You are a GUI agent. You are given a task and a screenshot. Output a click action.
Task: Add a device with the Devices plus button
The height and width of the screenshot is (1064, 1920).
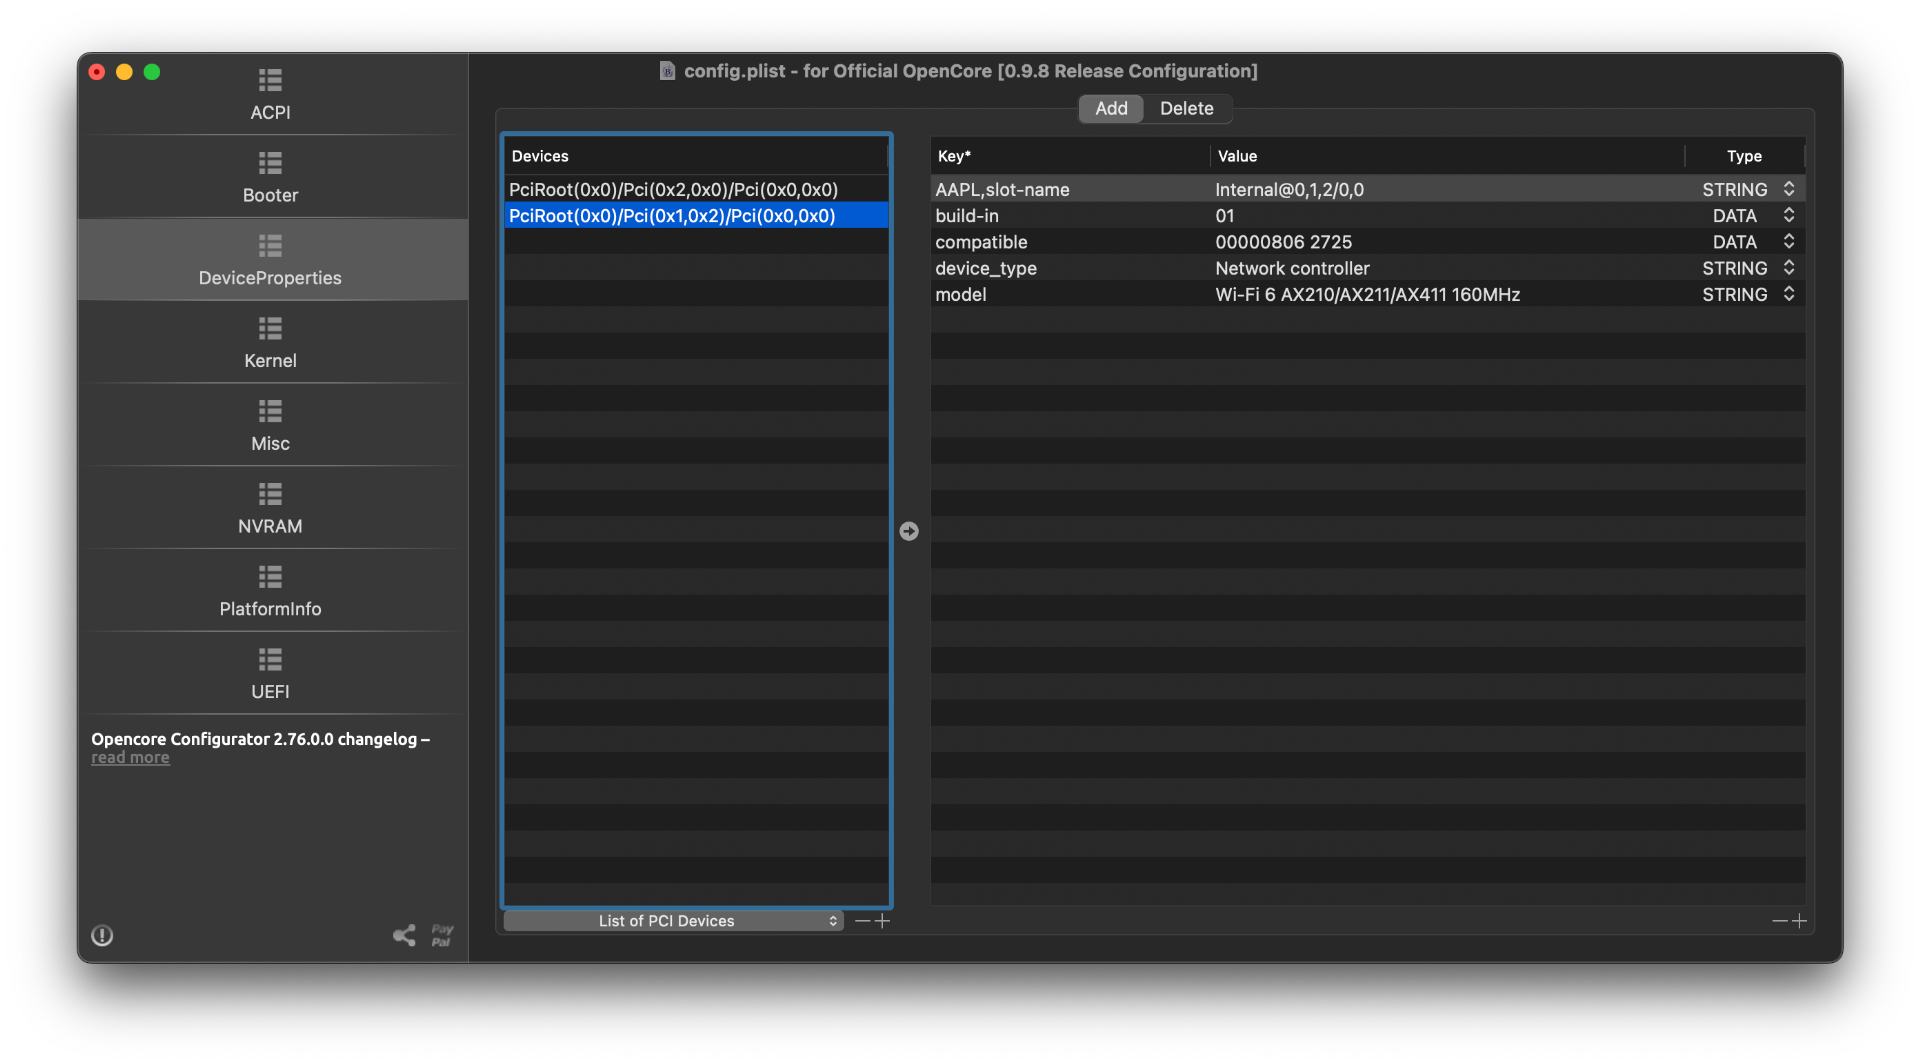click(882, 921)
